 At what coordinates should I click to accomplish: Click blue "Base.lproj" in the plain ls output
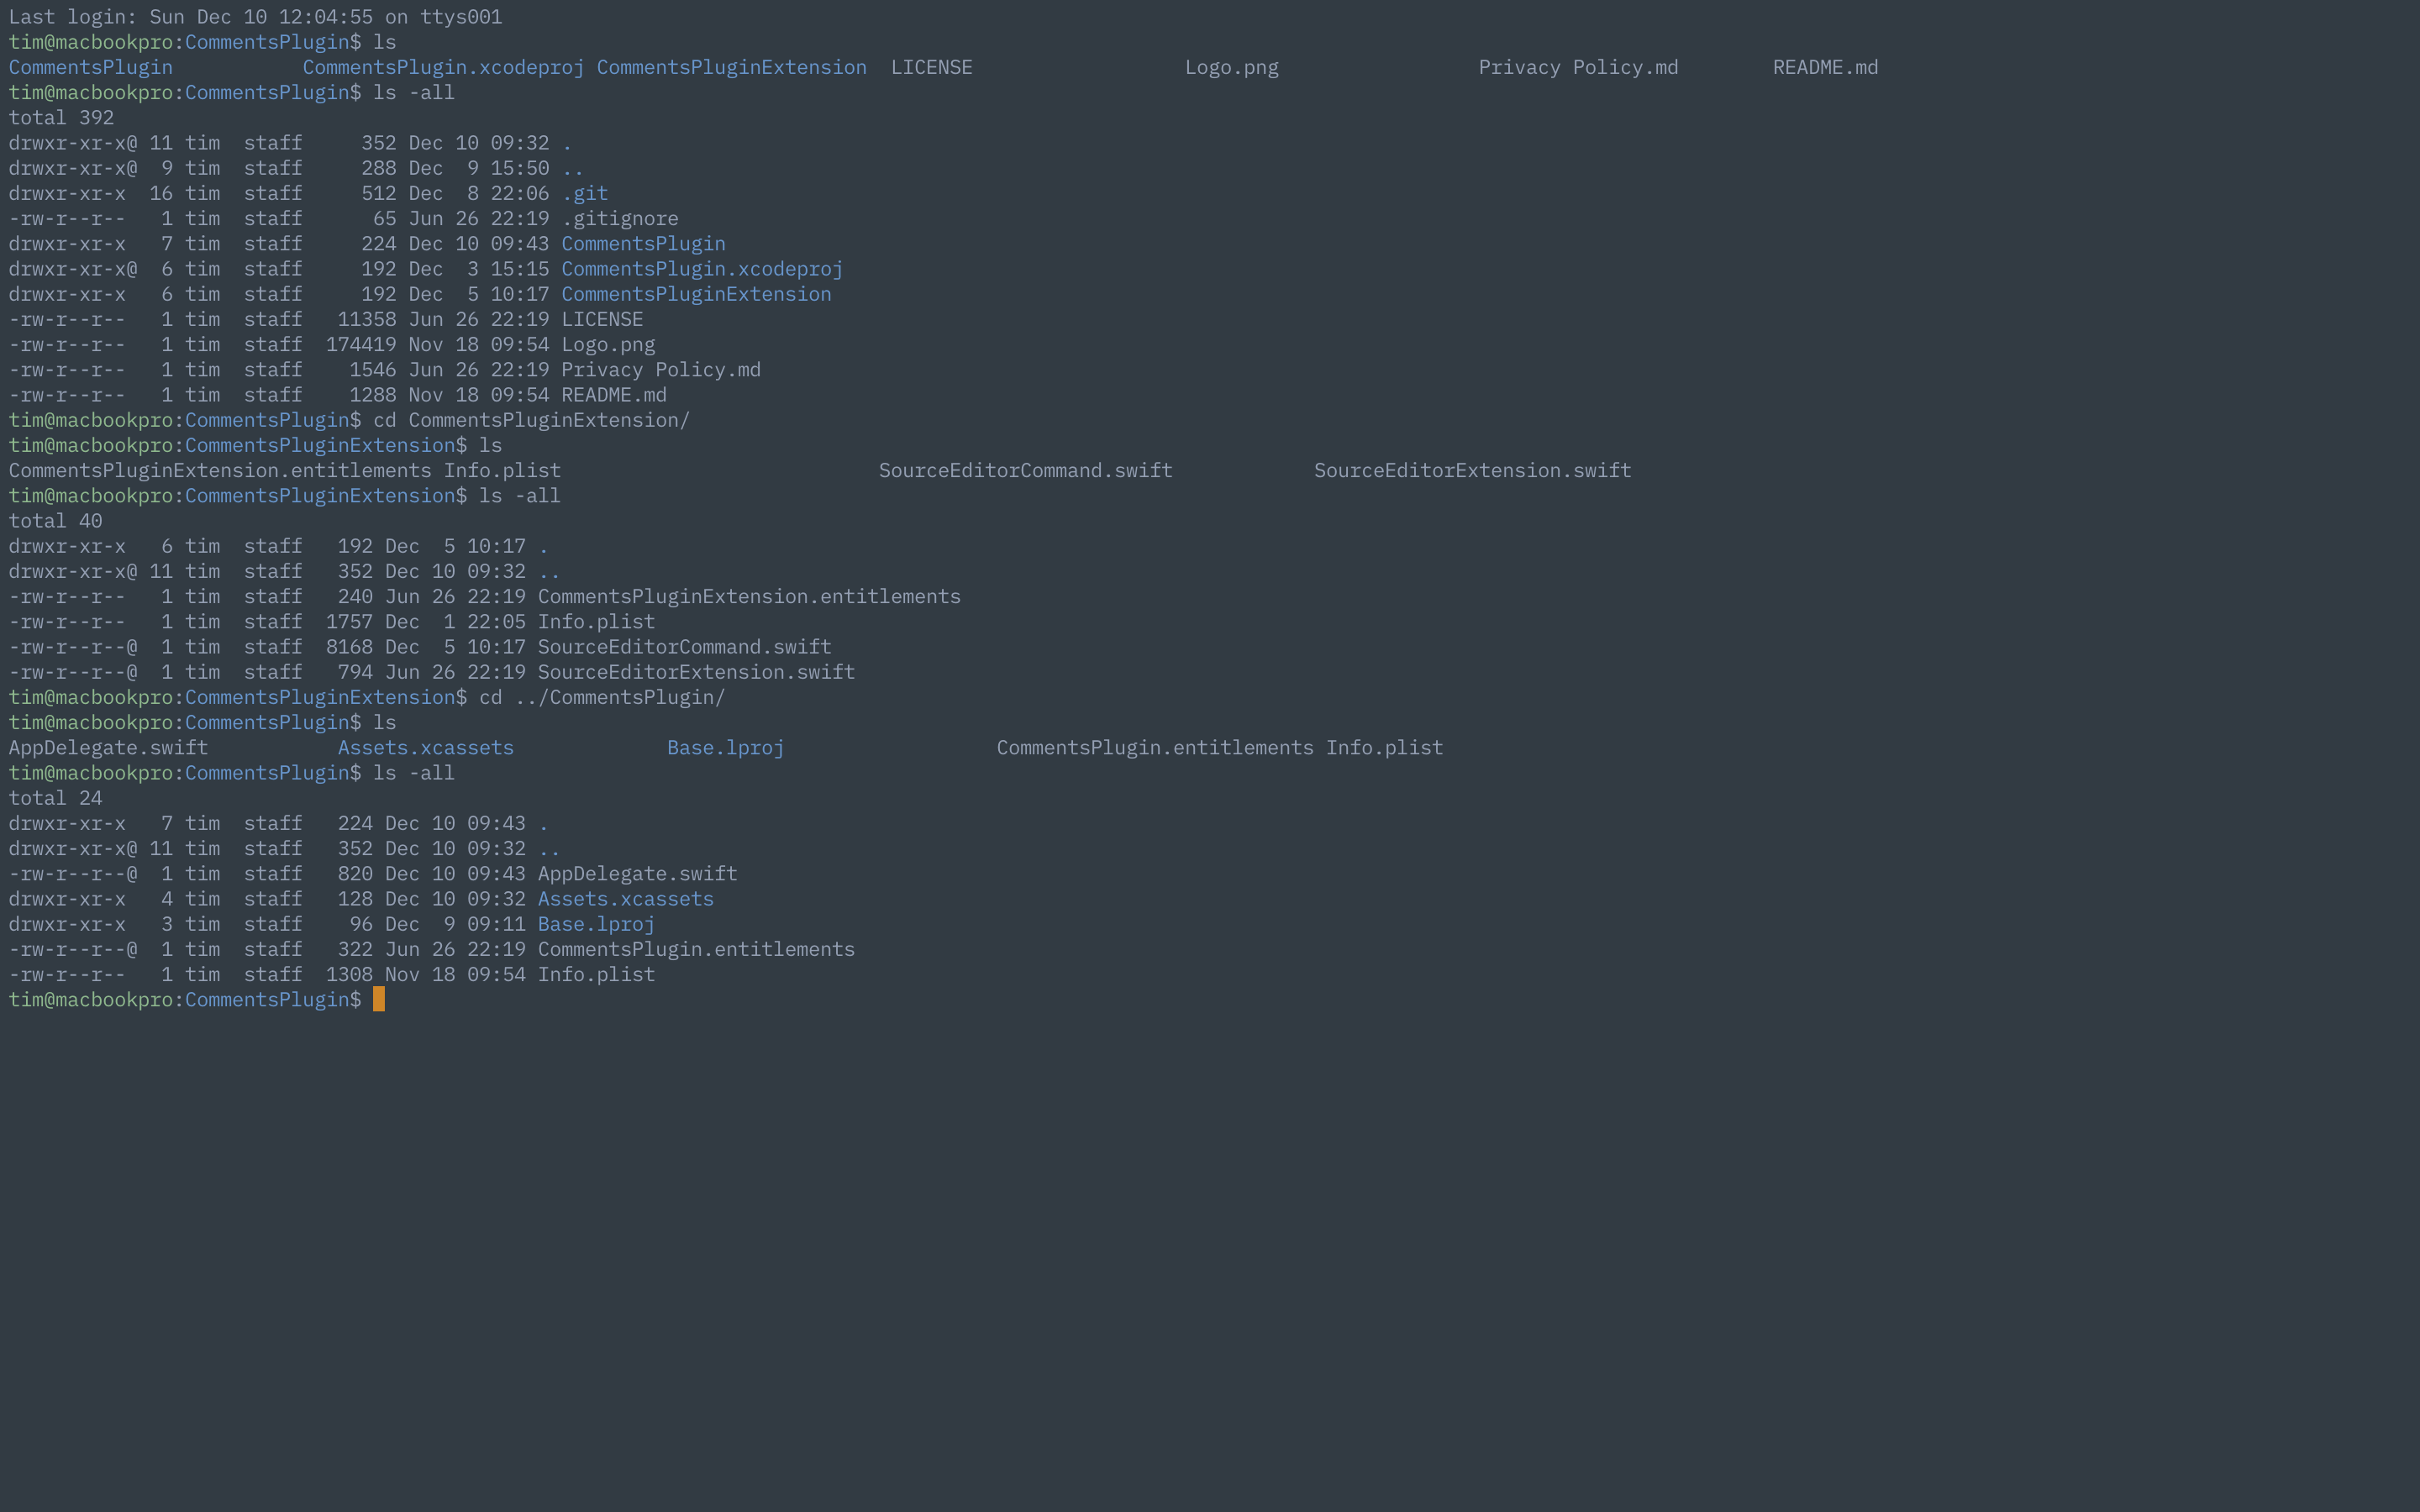[x=726, y=748]
